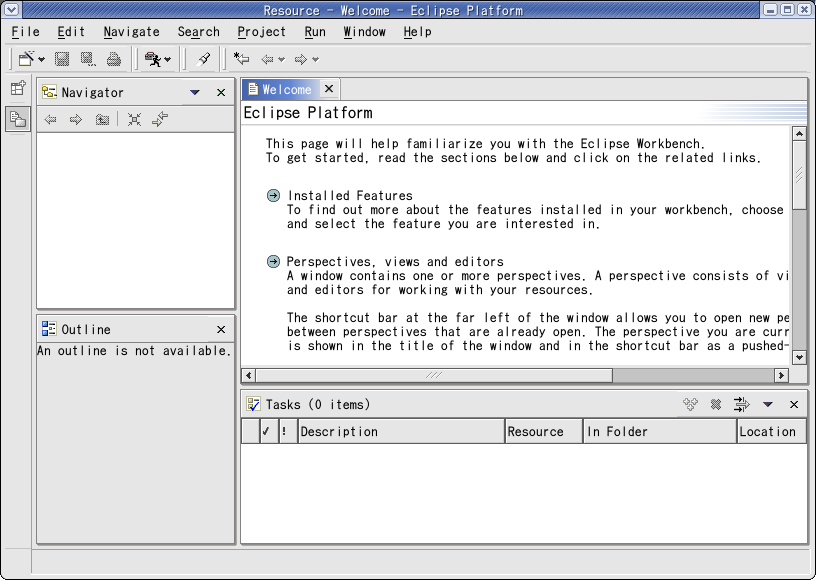The image size is (816, 580).
Task: Click the Navigator Back arrow icon
Action: pos(50,120)
